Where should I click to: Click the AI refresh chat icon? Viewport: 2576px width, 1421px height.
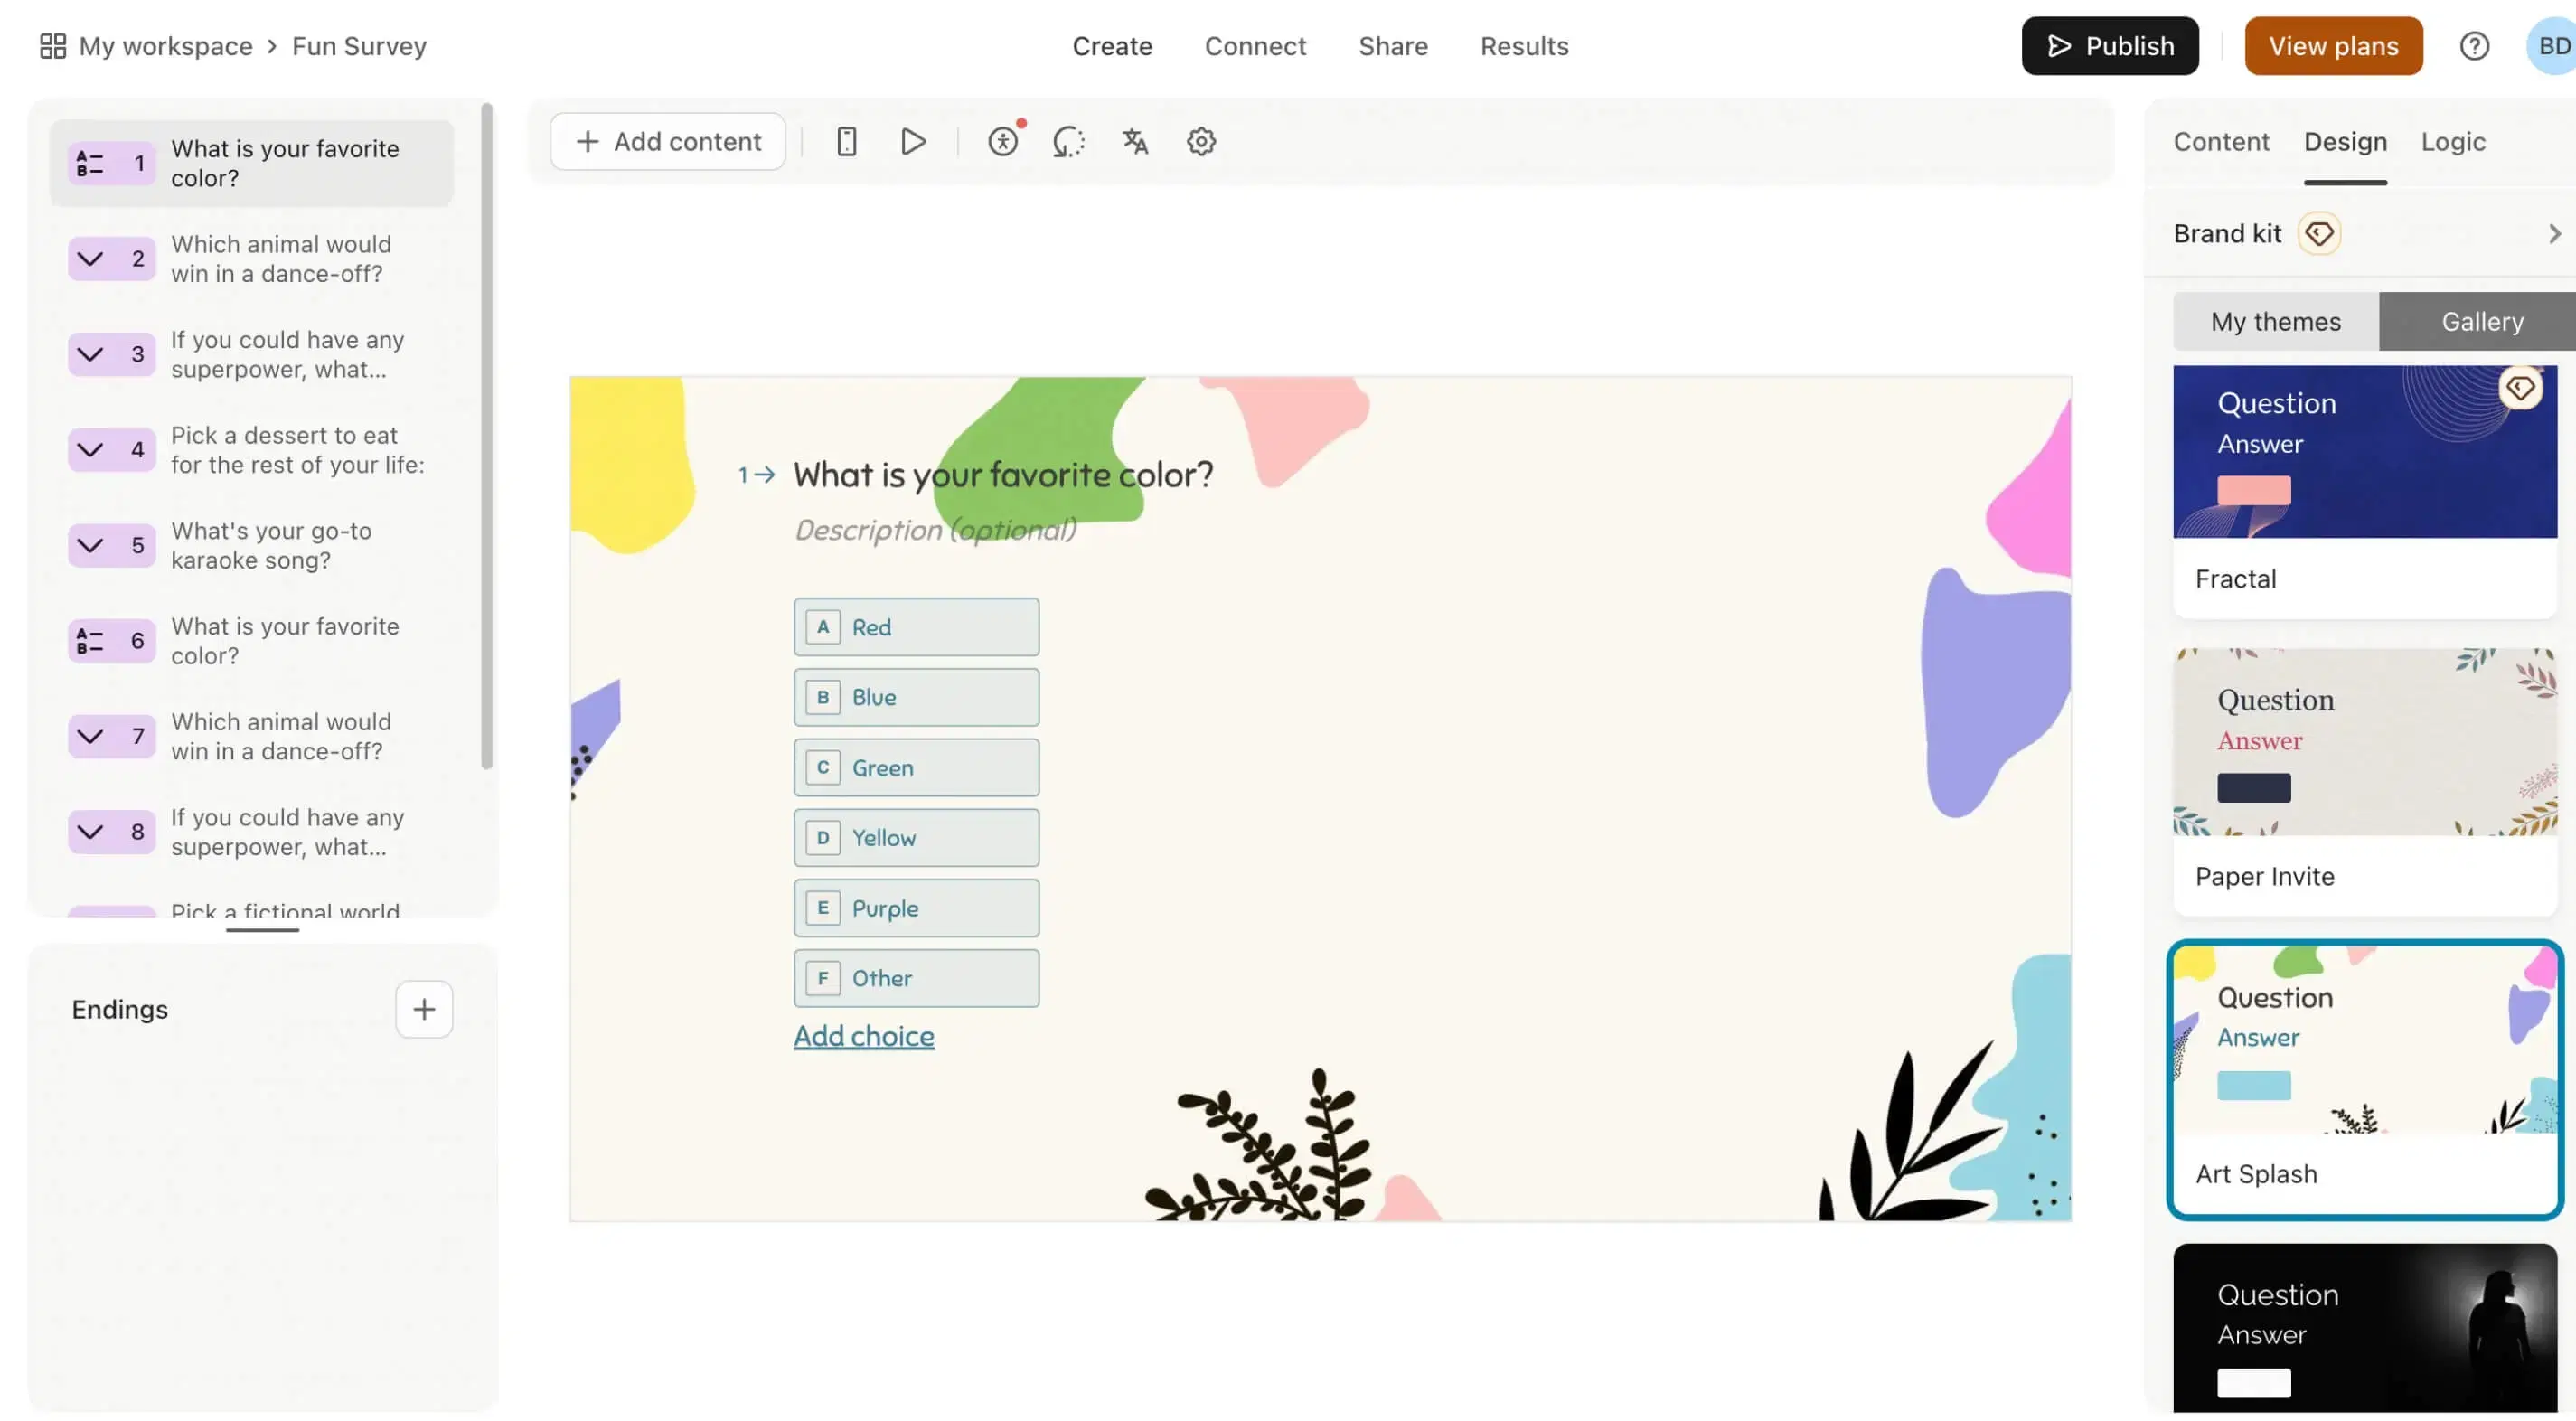pyautogui.click(x=1068, y=141)
